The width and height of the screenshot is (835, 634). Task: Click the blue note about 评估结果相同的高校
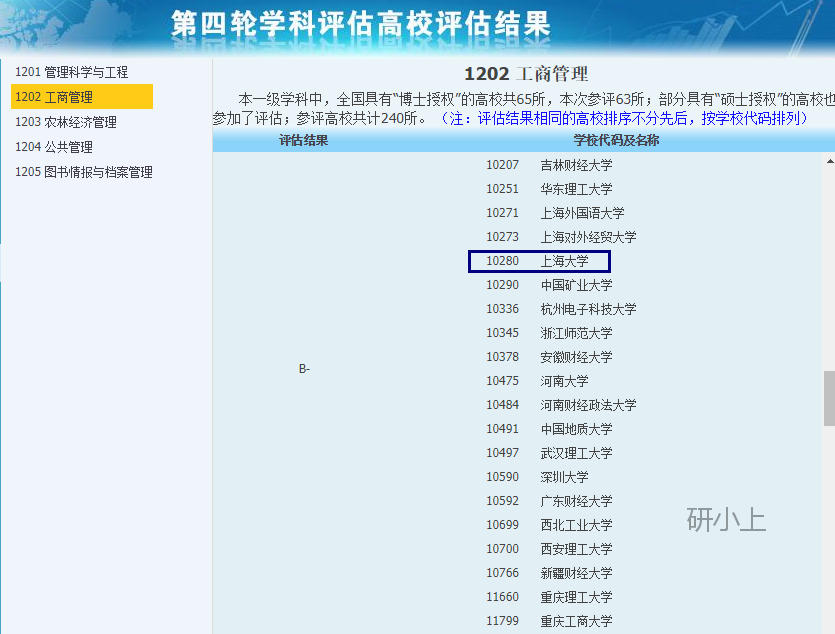(624, 118)
